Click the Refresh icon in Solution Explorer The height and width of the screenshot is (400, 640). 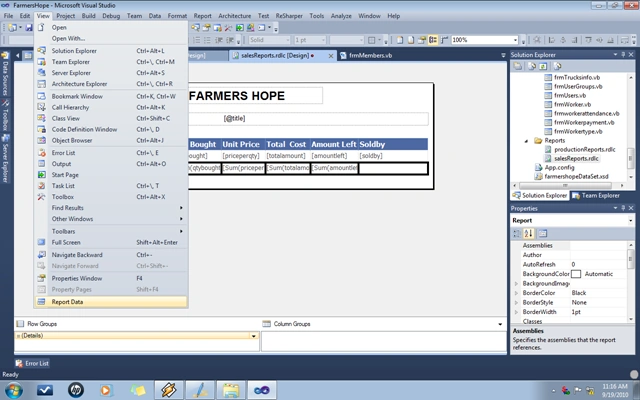543,66
